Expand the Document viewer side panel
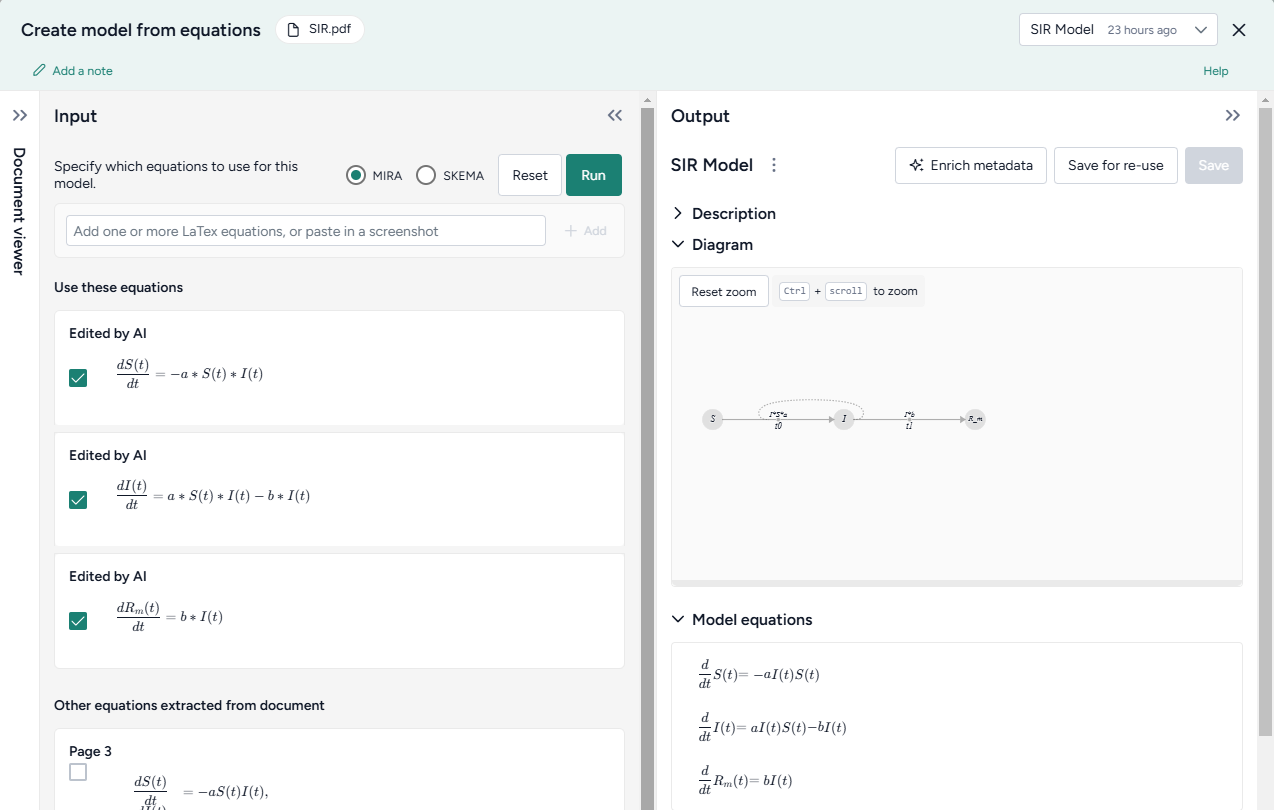This screenshot has height=810, width=1274. [19, 116]
